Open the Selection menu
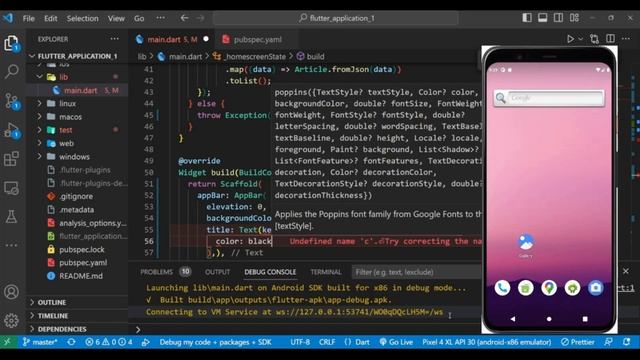The width and height of the screenshot is (640, 360). [x=82, y=18]
